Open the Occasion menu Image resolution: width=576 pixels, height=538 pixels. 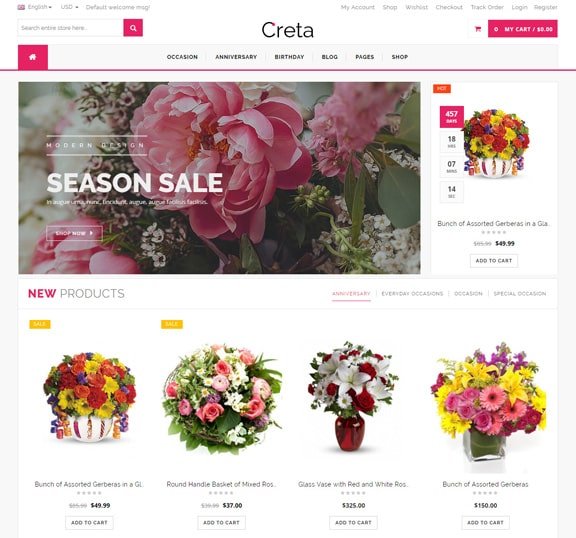(x=182, y=57)
